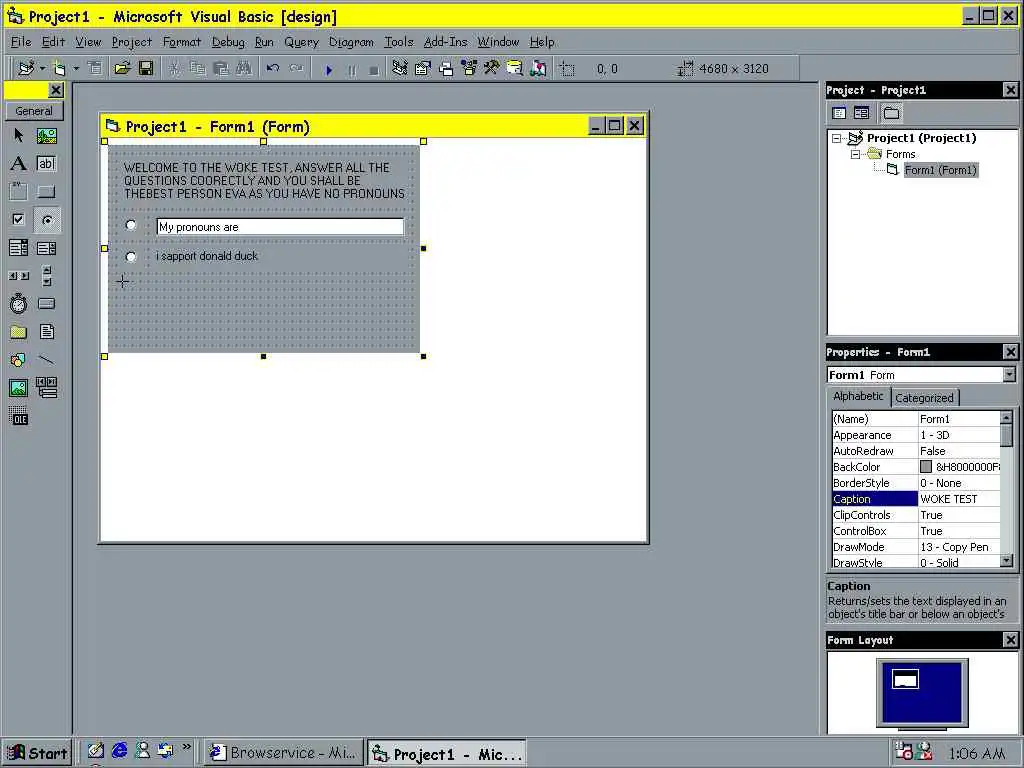1024x768 pixels.
Task: Collapse the Project1 (Project1) tree node
Action: tap(837, 138)
